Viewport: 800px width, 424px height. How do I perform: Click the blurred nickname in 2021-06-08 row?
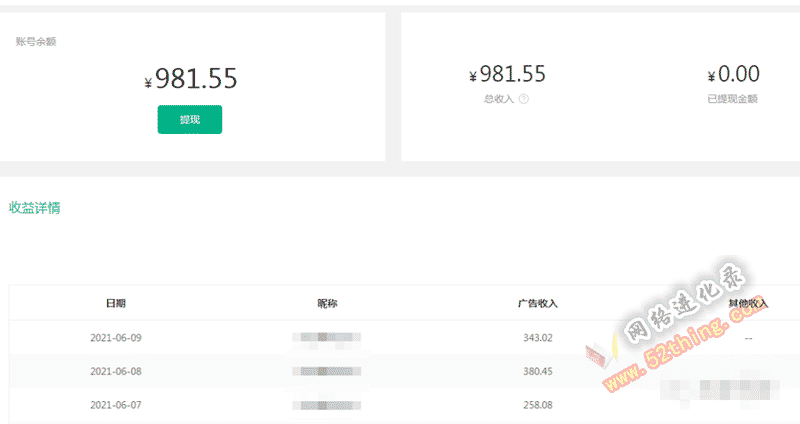tap(327, 371)
